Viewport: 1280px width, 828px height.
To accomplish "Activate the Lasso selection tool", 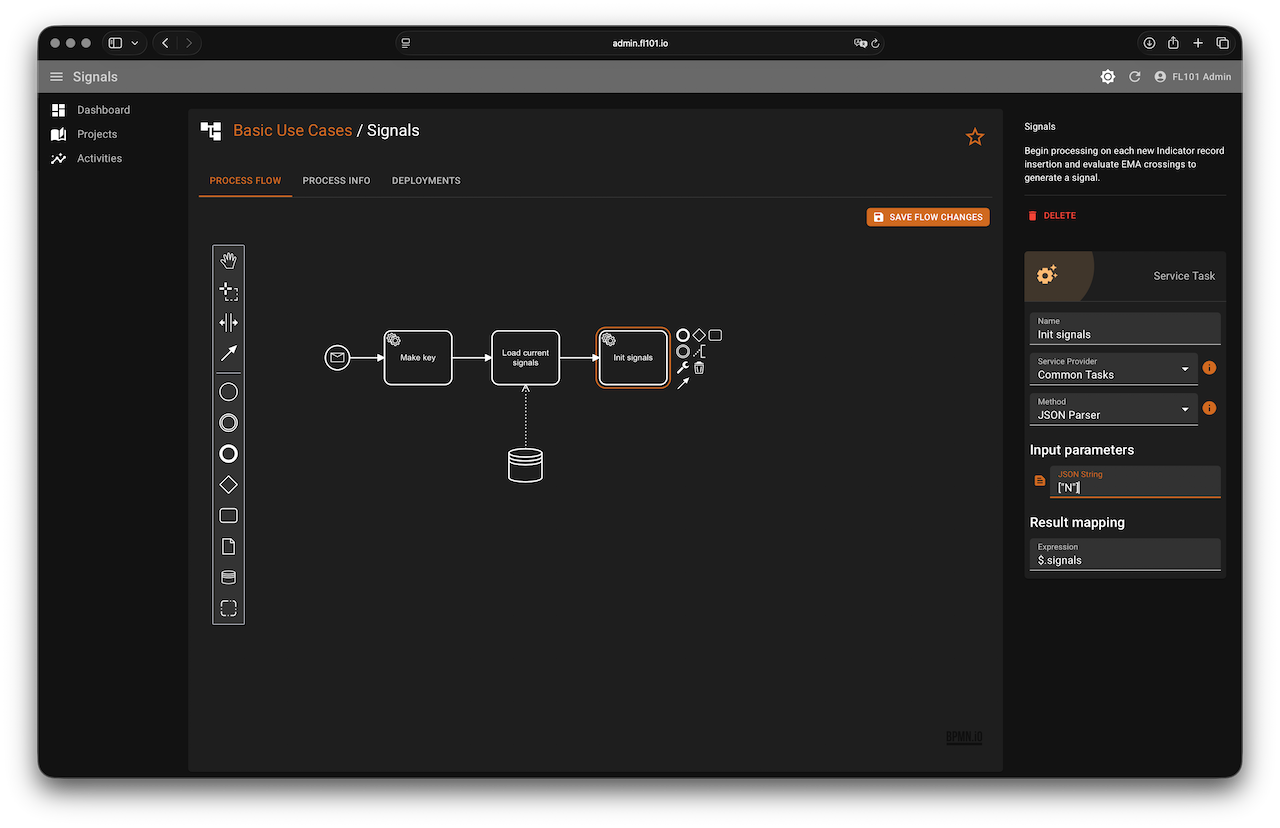I will [228, 292].
